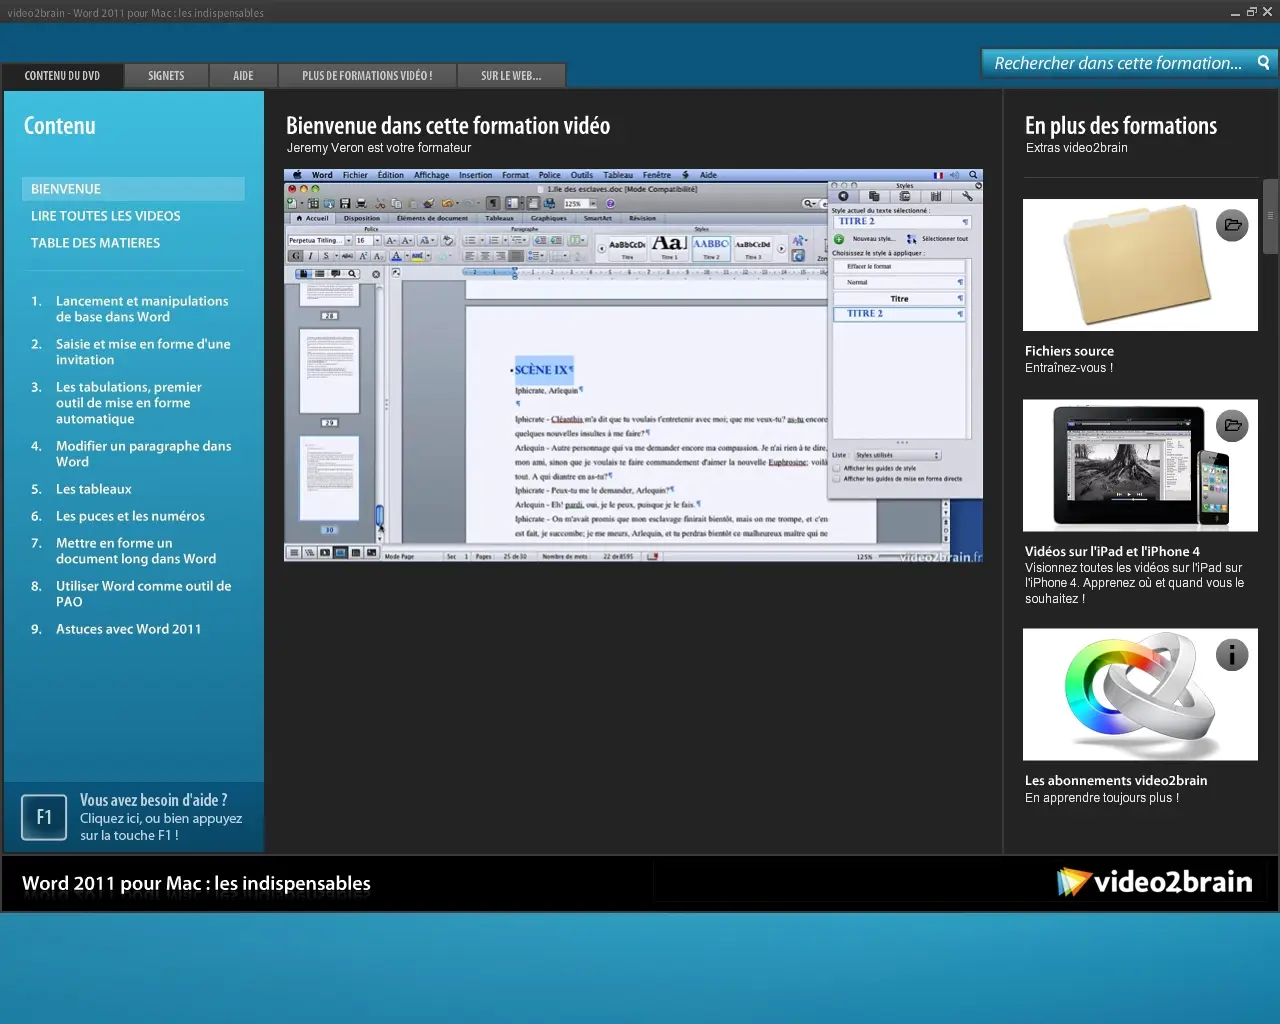Open TABLE DES MATIERES
This screenshot has height=1024, width=1280.
coord(95,243)
